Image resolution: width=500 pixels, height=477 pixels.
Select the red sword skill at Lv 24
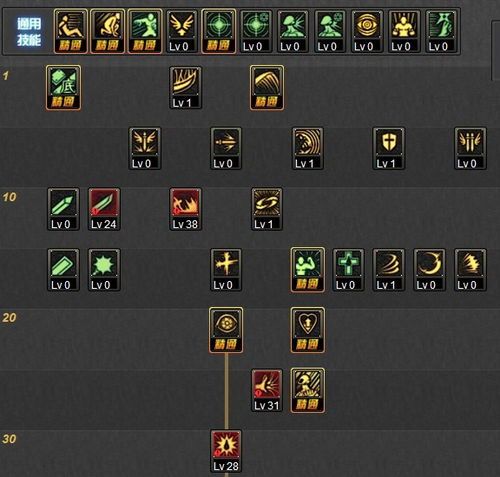pos(104,209)
